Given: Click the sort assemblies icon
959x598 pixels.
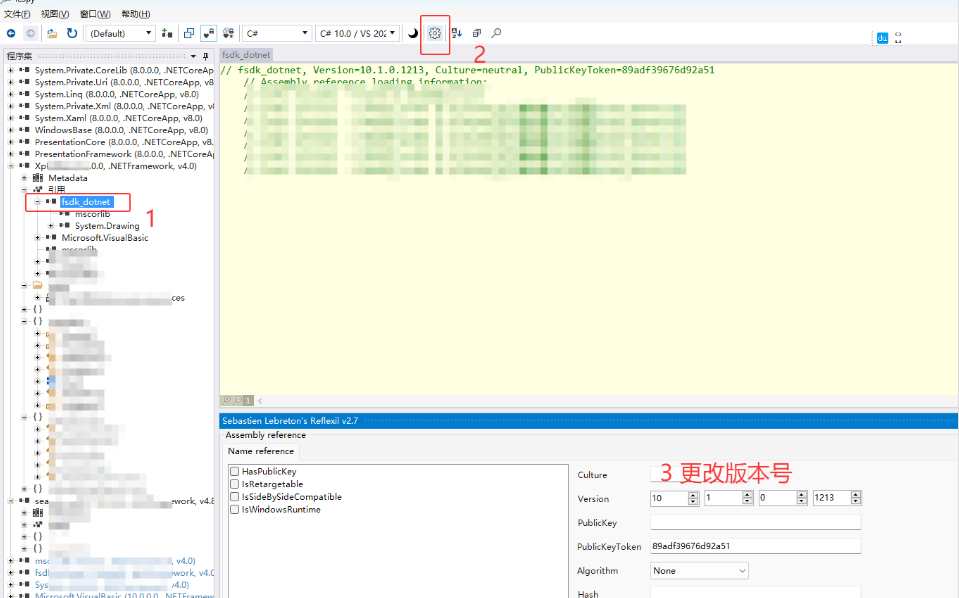Looking at the screenshot, I should point(456,33).
